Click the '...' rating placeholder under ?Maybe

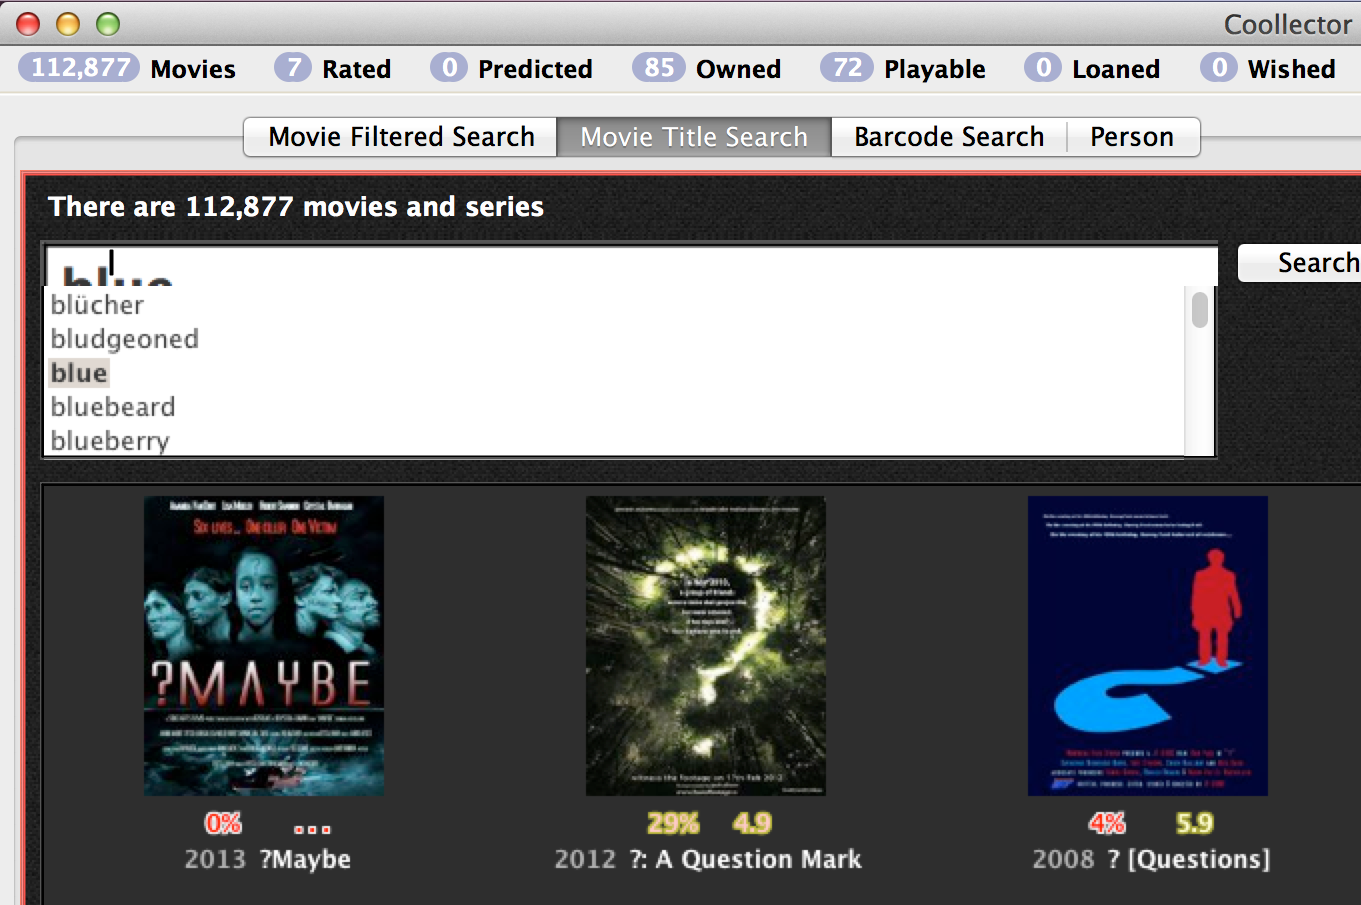tap(312, 828)
